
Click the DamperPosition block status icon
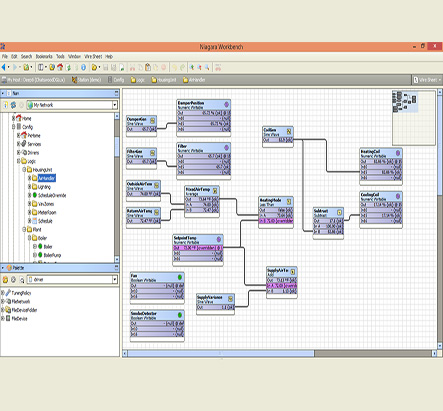click(x=226, y=104)
